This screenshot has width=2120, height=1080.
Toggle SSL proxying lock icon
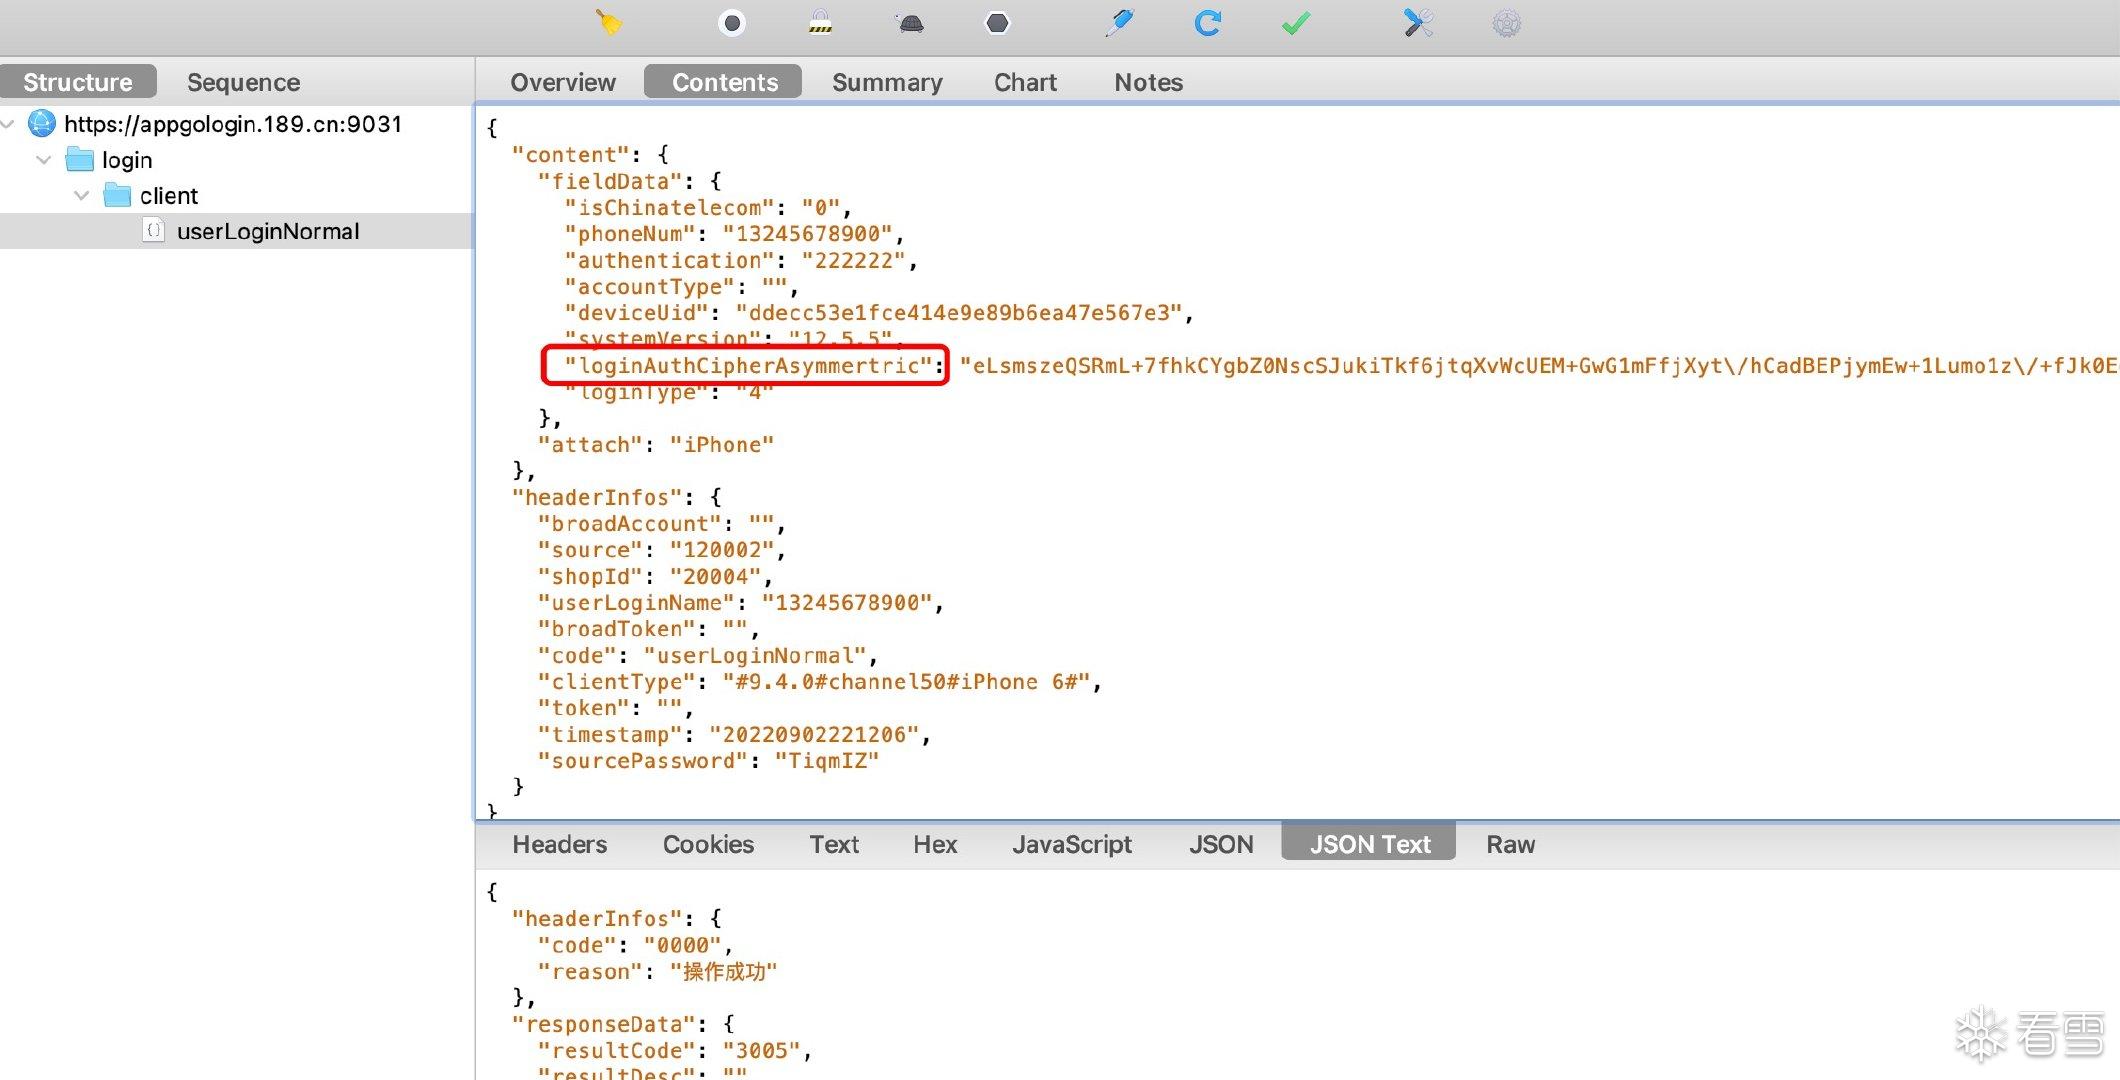tap(820, 22)
